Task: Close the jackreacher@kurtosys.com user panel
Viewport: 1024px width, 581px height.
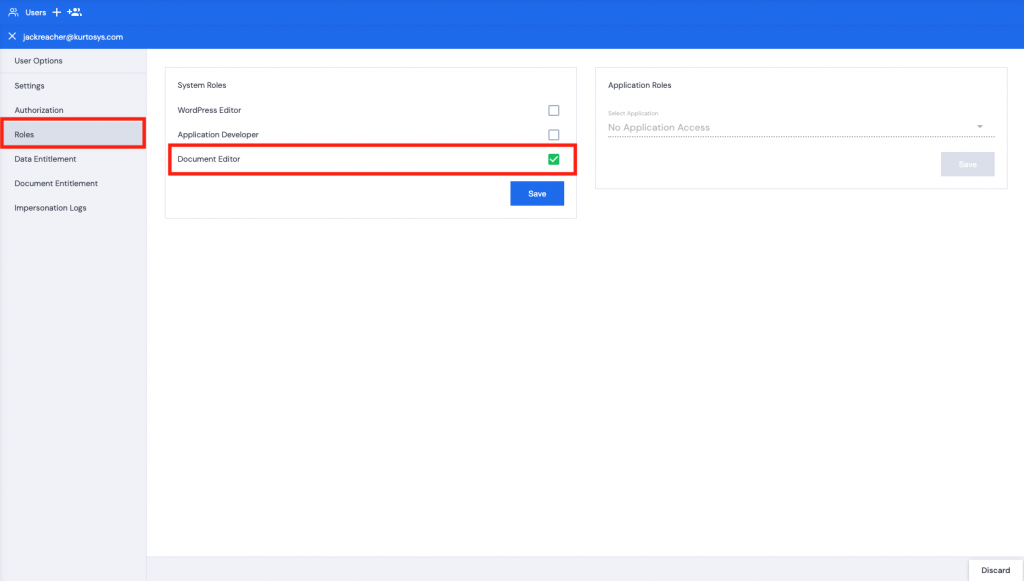Action: click(12, 37)
